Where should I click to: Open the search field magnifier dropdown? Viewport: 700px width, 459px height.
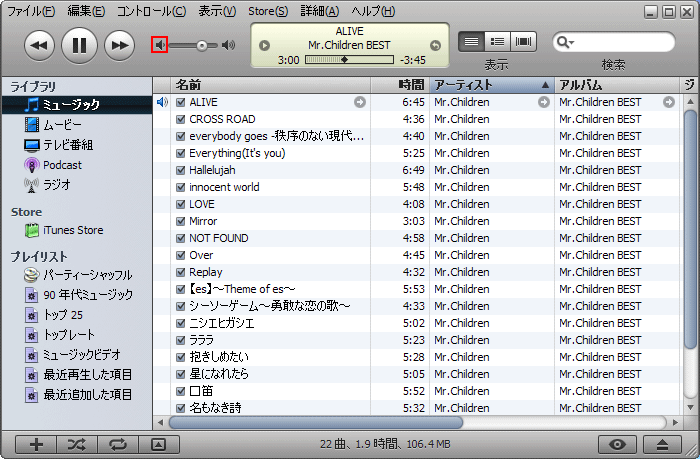[565, 42]
